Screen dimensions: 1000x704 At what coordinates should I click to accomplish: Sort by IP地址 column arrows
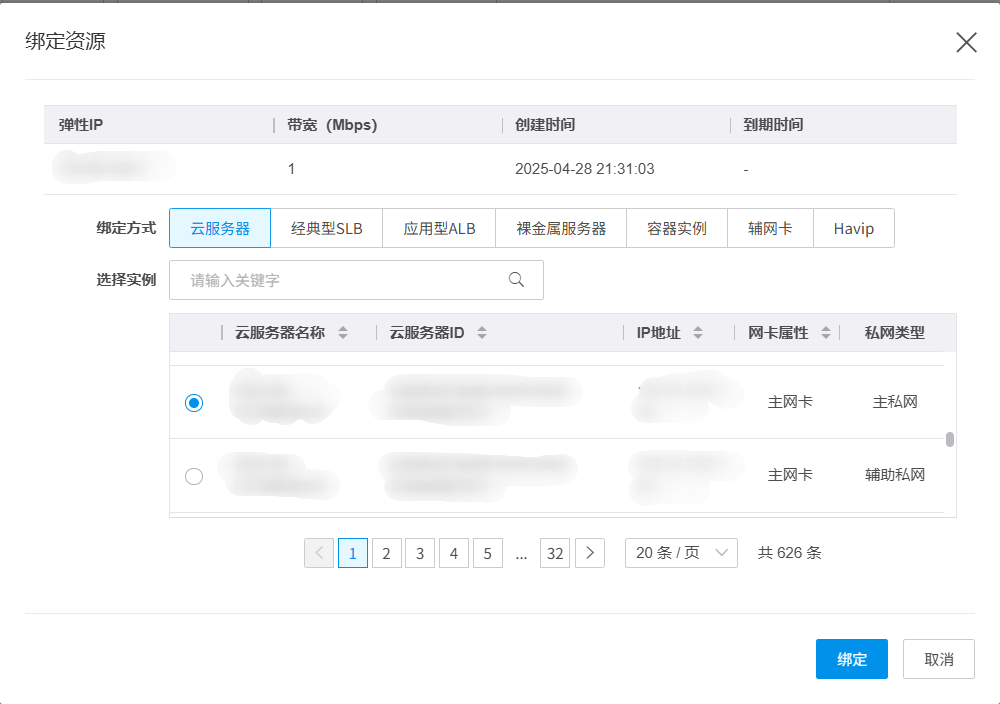pos(698,333)
